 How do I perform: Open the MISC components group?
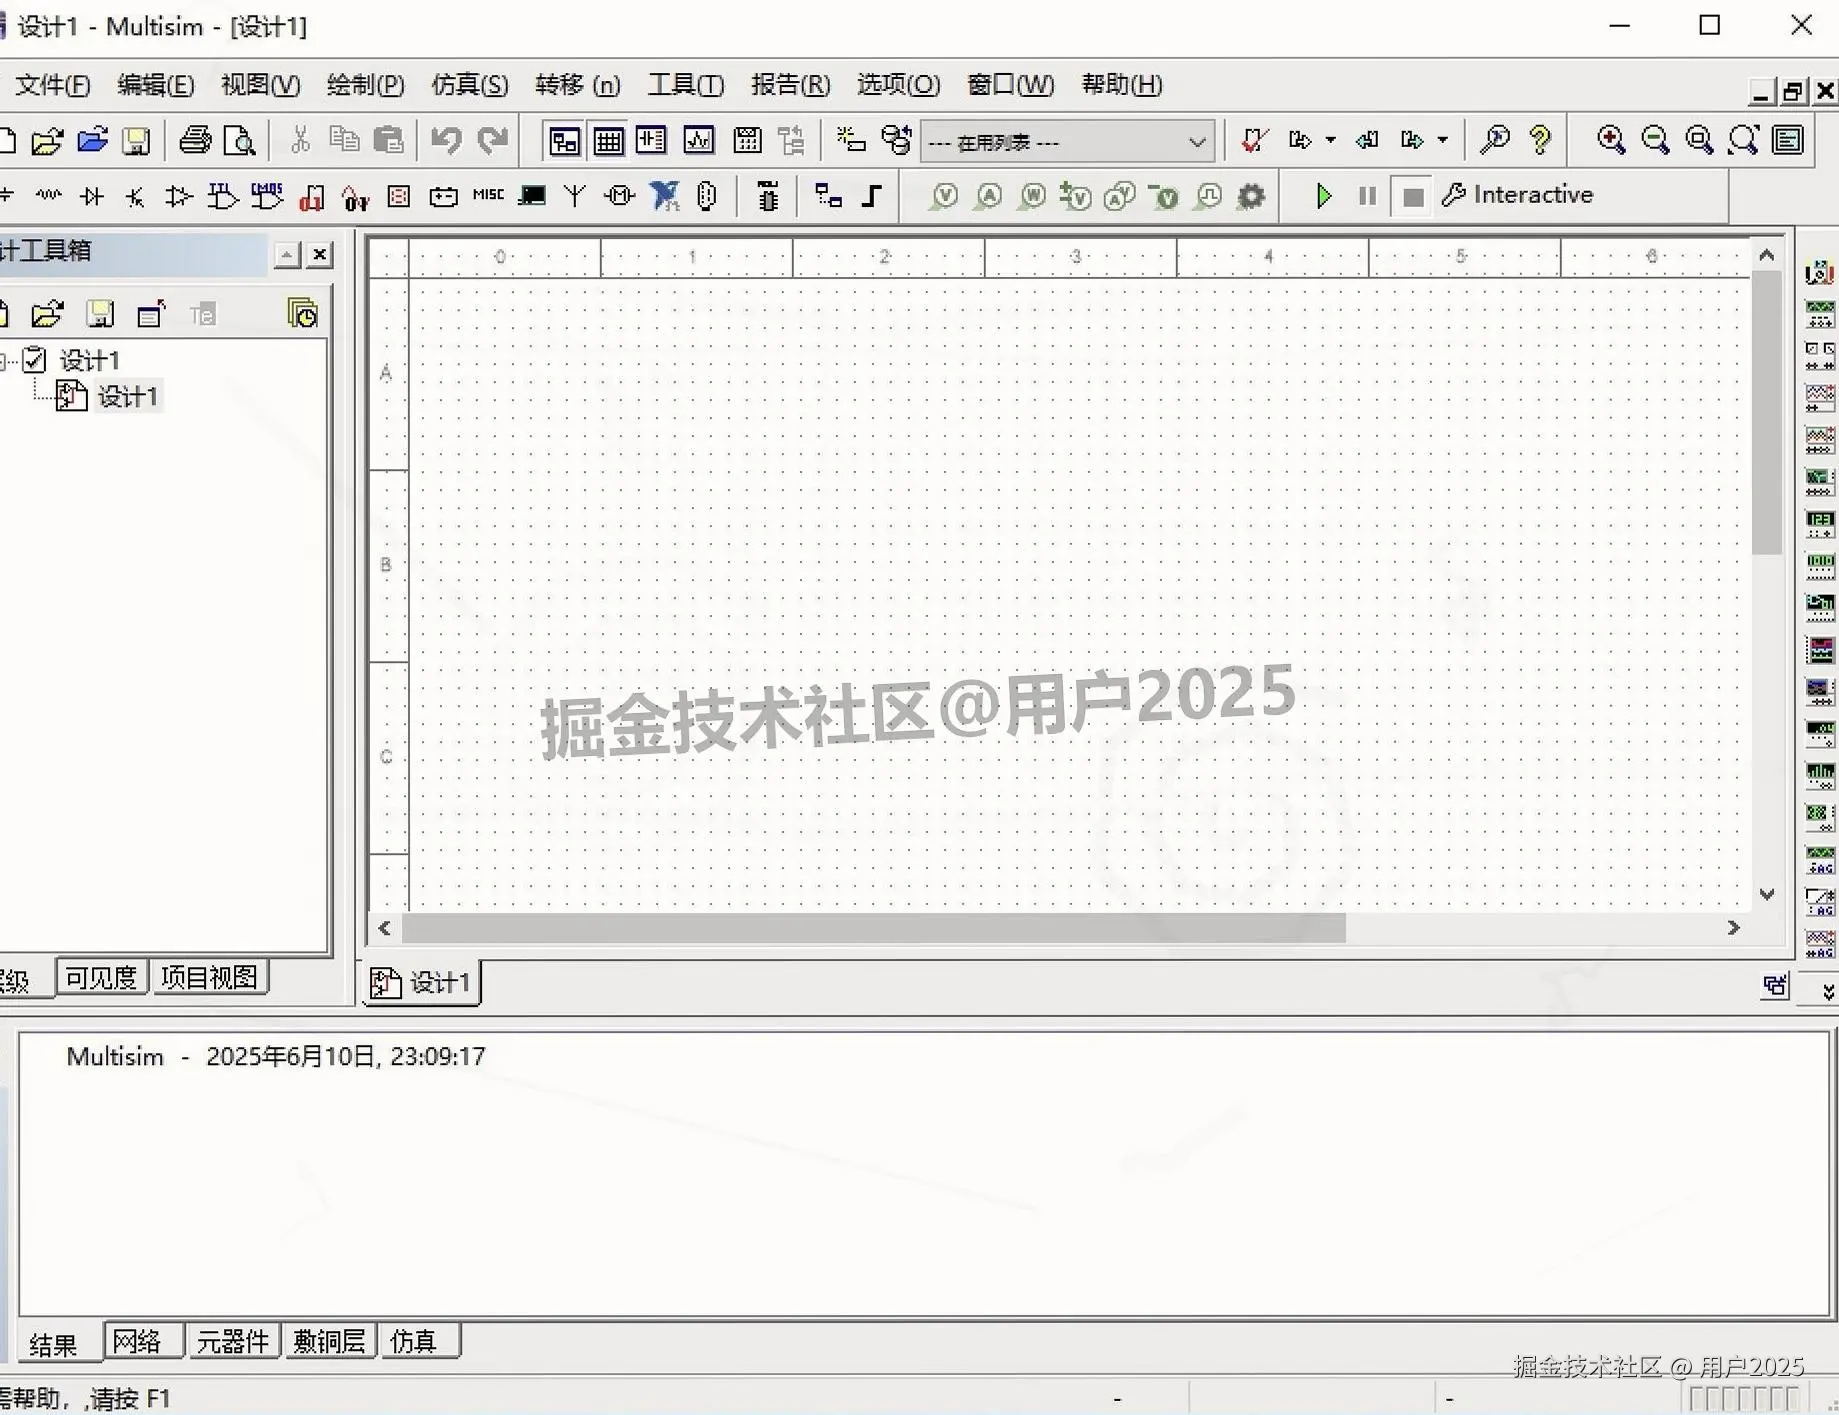tap(487, 196)
